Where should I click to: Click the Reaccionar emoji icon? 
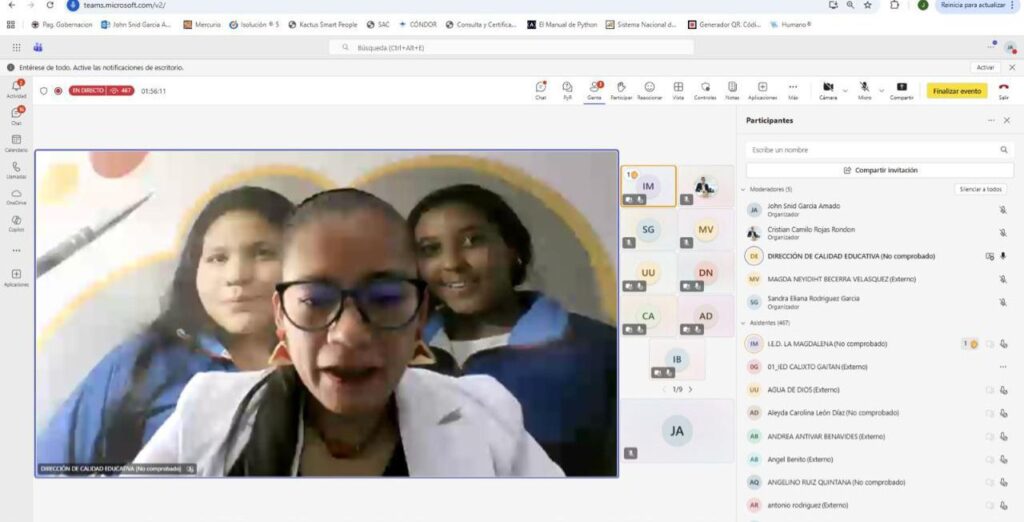click(649, 88)
